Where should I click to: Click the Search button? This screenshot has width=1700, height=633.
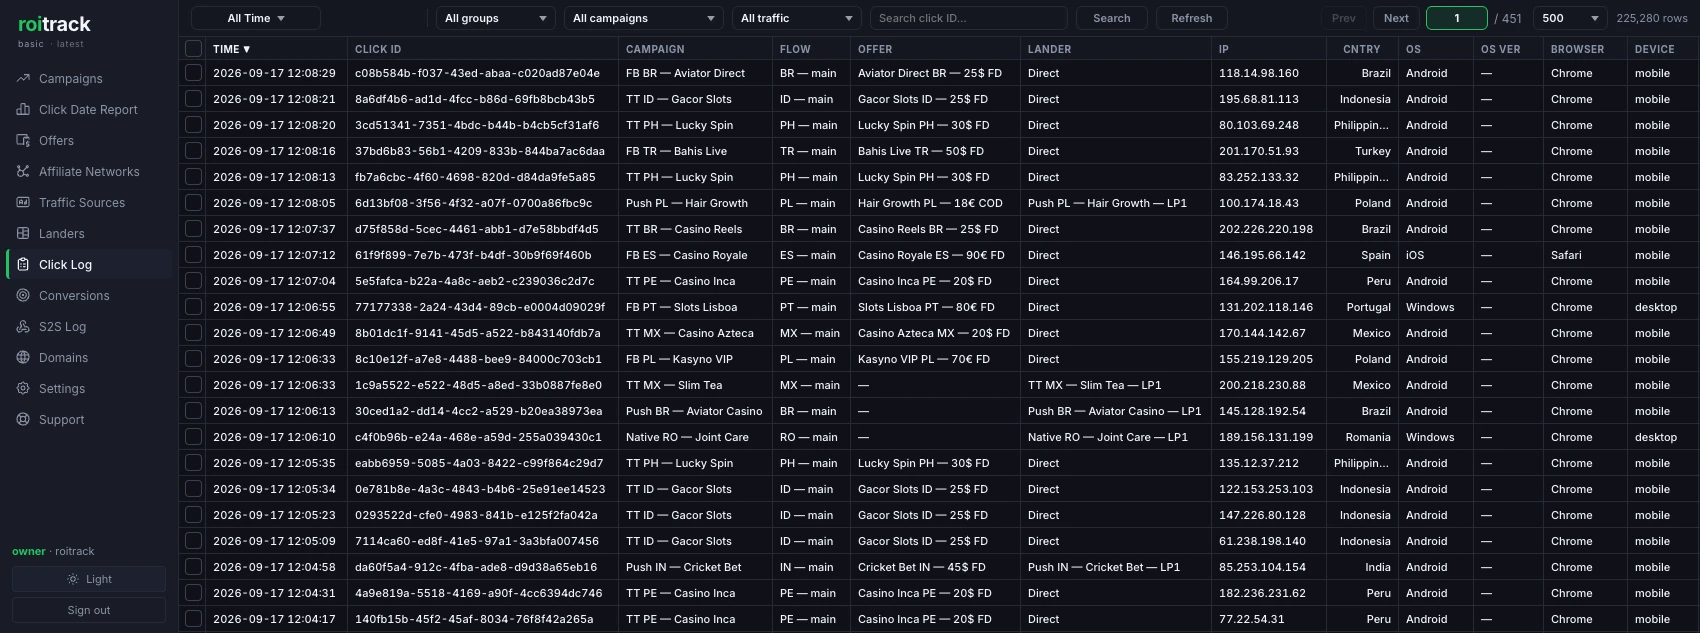(x=1112, y=18)
